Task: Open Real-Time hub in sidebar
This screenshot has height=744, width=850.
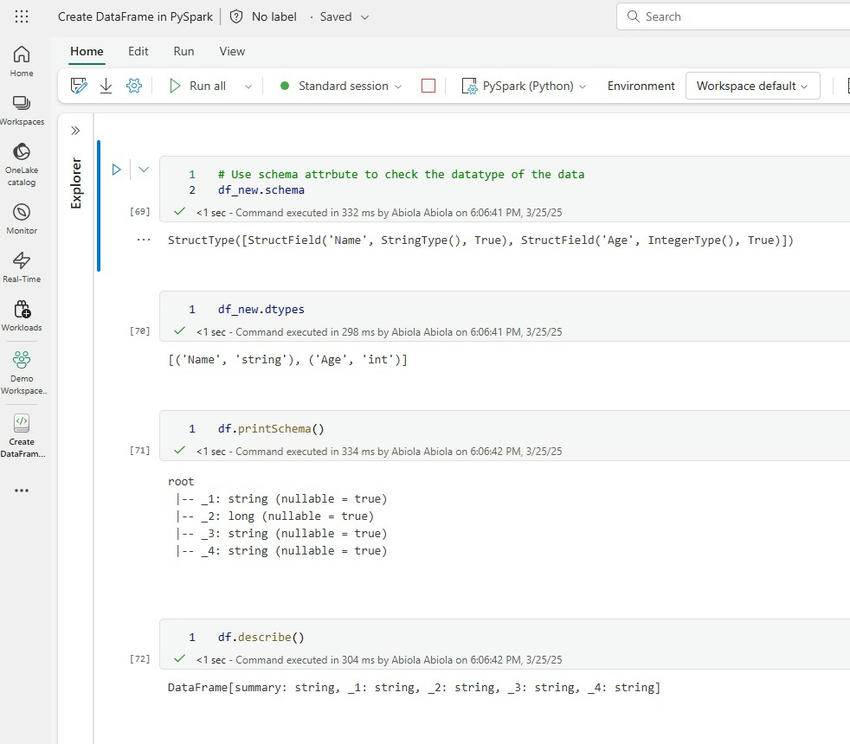Action: pyautogui.click(x=21, y=267)
